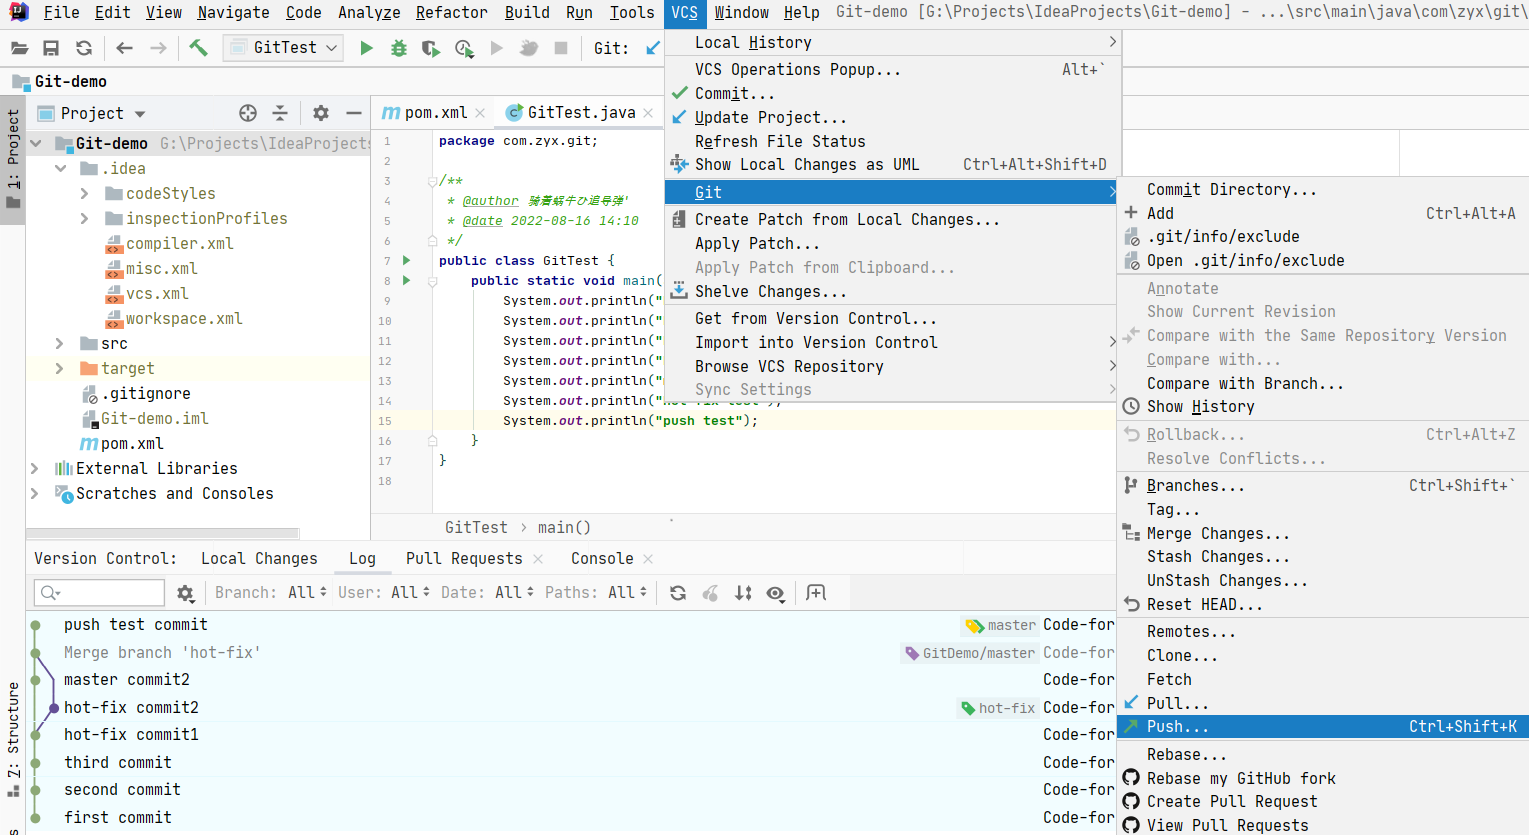Screen dimensions: 1529x835
Task: Open Paths filter dropdown in log
Action: [x=596, y=593]
